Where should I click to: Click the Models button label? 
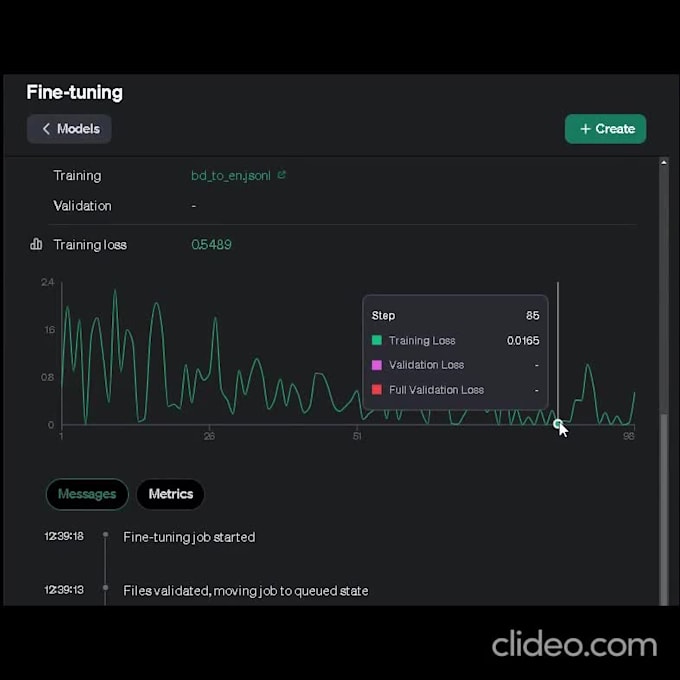point(78,129)
